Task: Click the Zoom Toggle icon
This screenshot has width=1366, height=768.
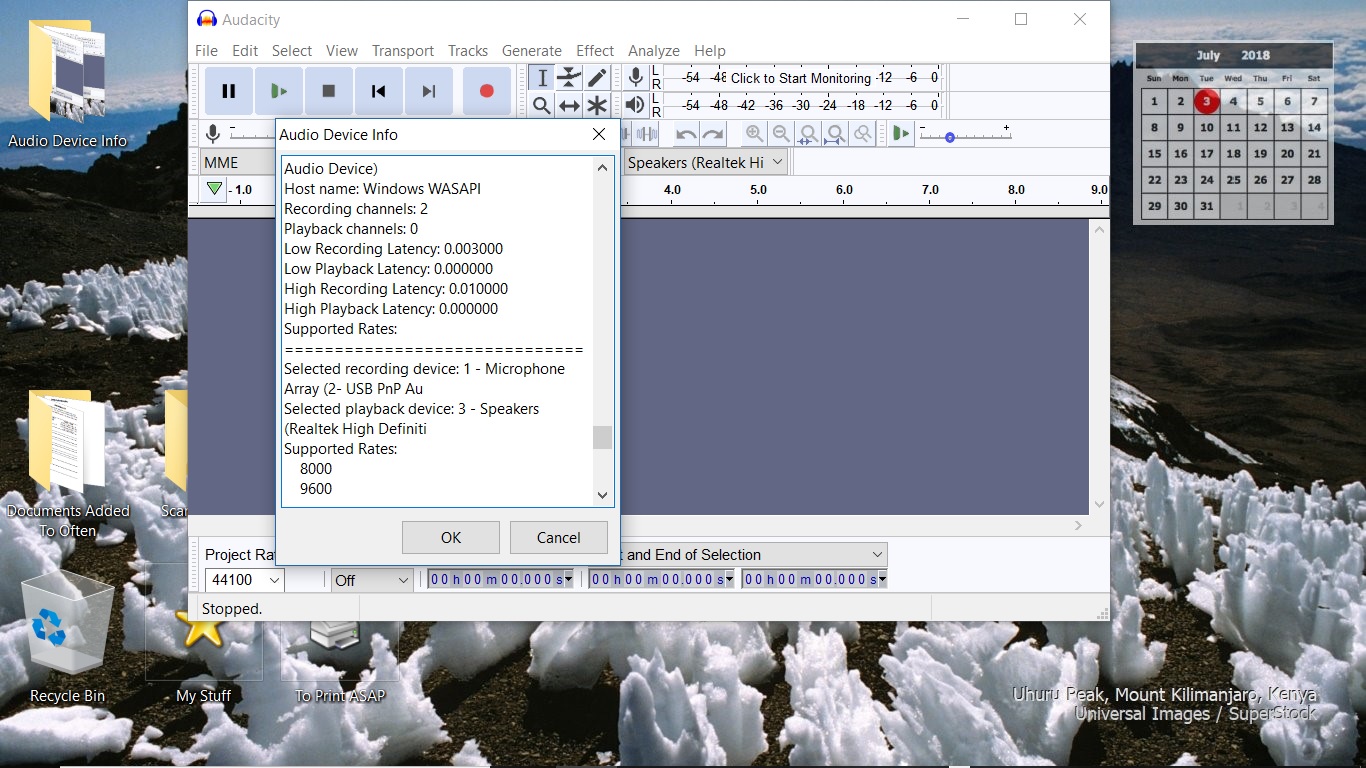Action: pos(862,134)
